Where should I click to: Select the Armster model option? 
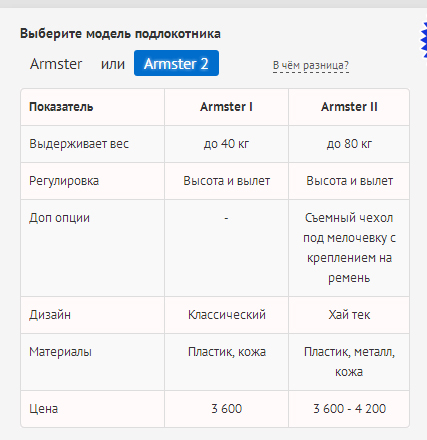pos(56,64)
